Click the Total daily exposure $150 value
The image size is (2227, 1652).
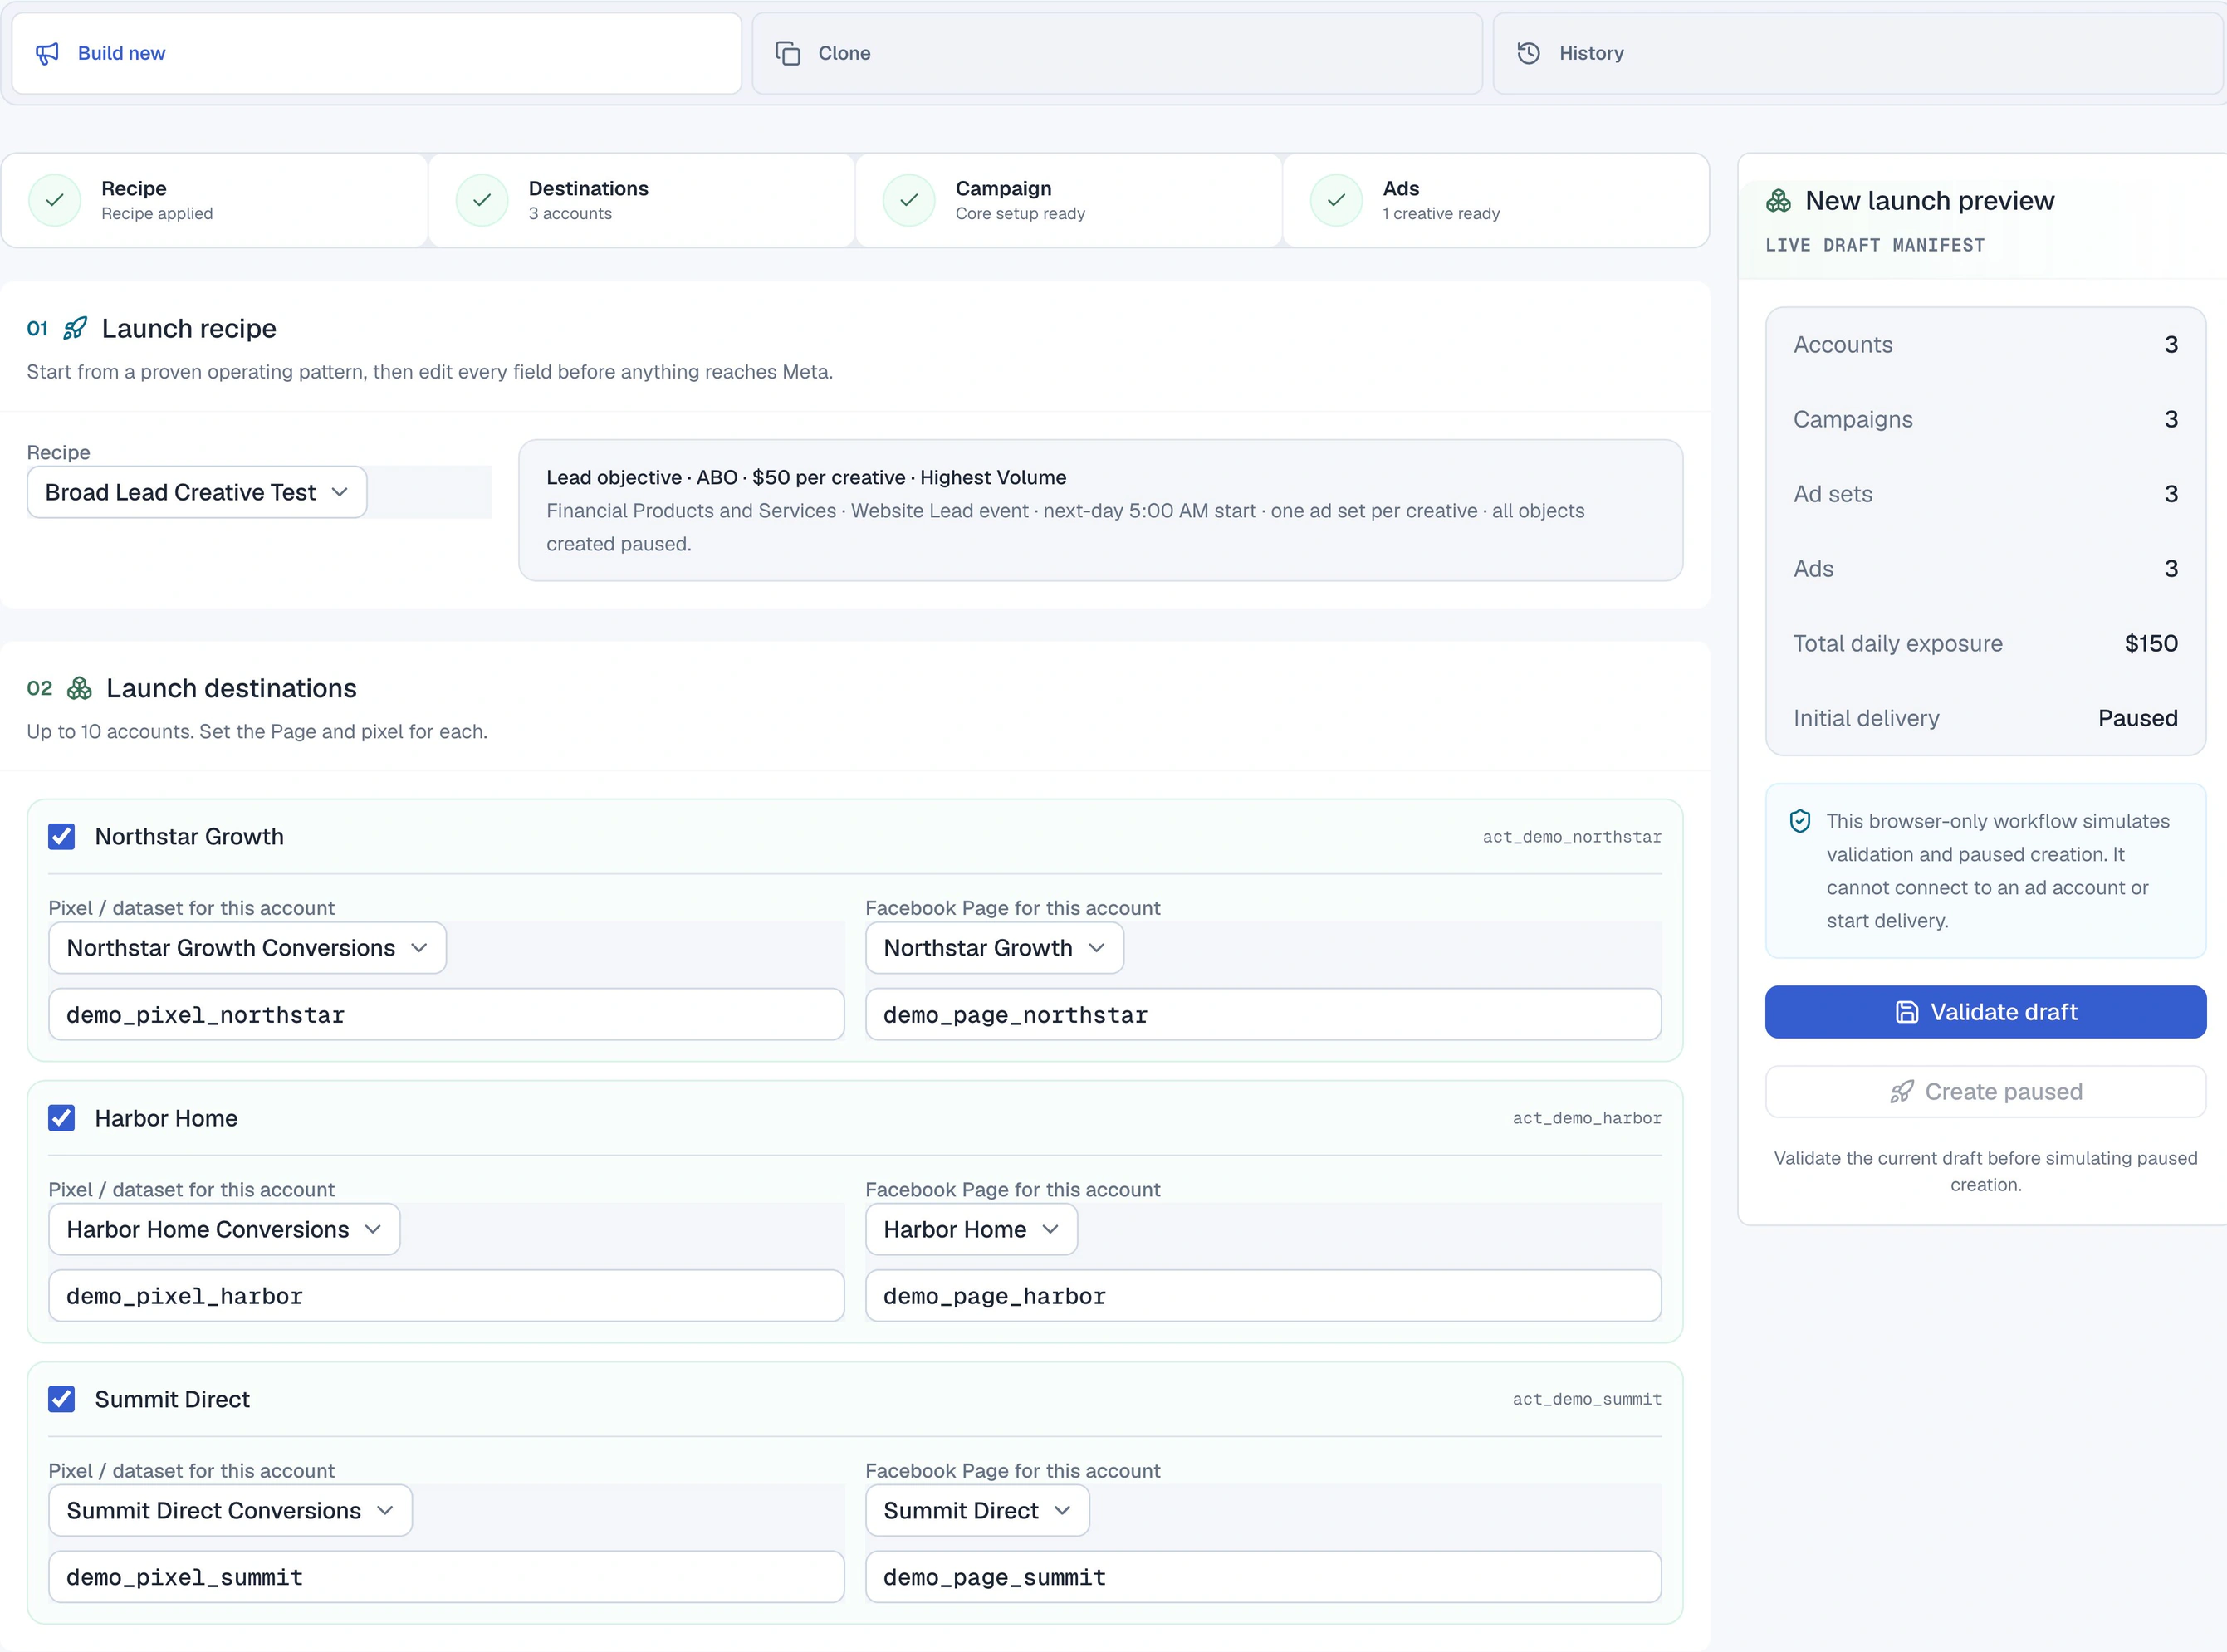[x=2151, y=643]
